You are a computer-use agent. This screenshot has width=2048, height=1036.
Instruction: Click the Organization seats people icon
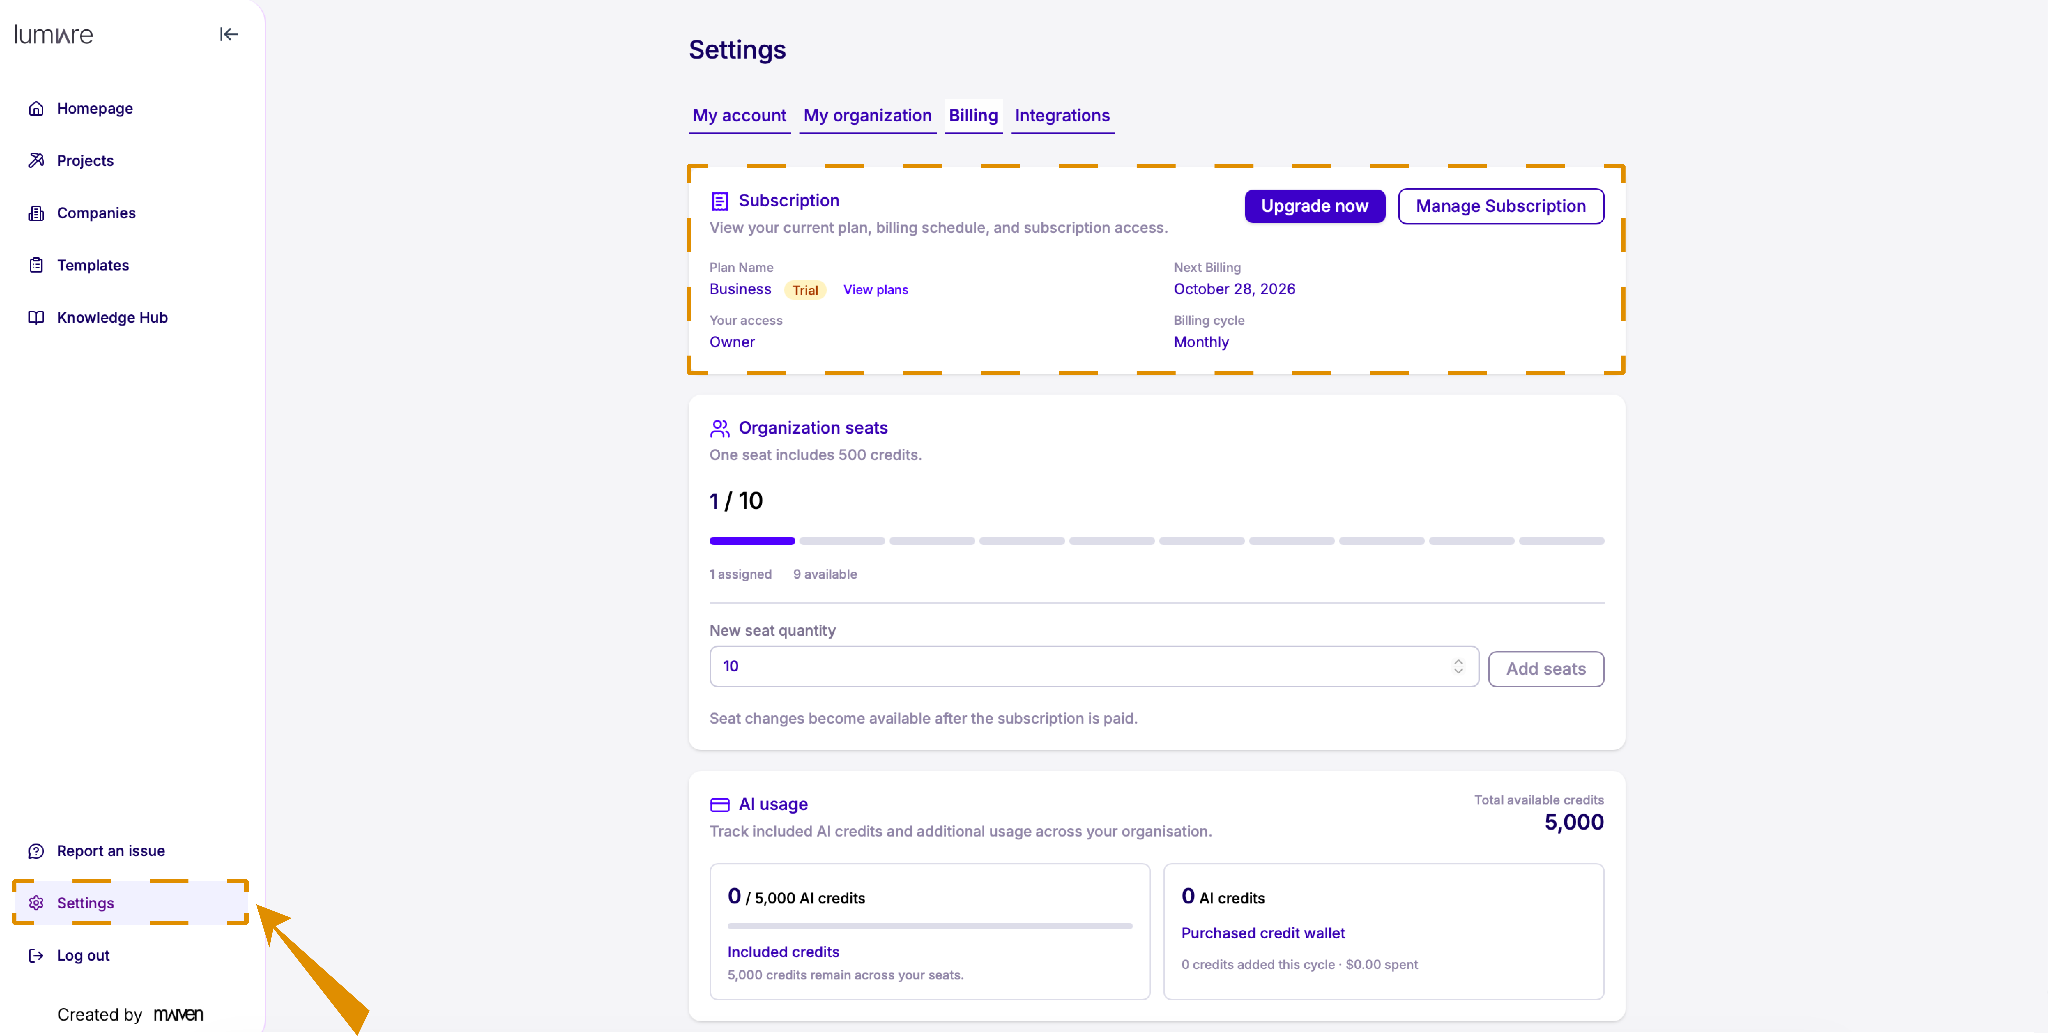point(719,428)
